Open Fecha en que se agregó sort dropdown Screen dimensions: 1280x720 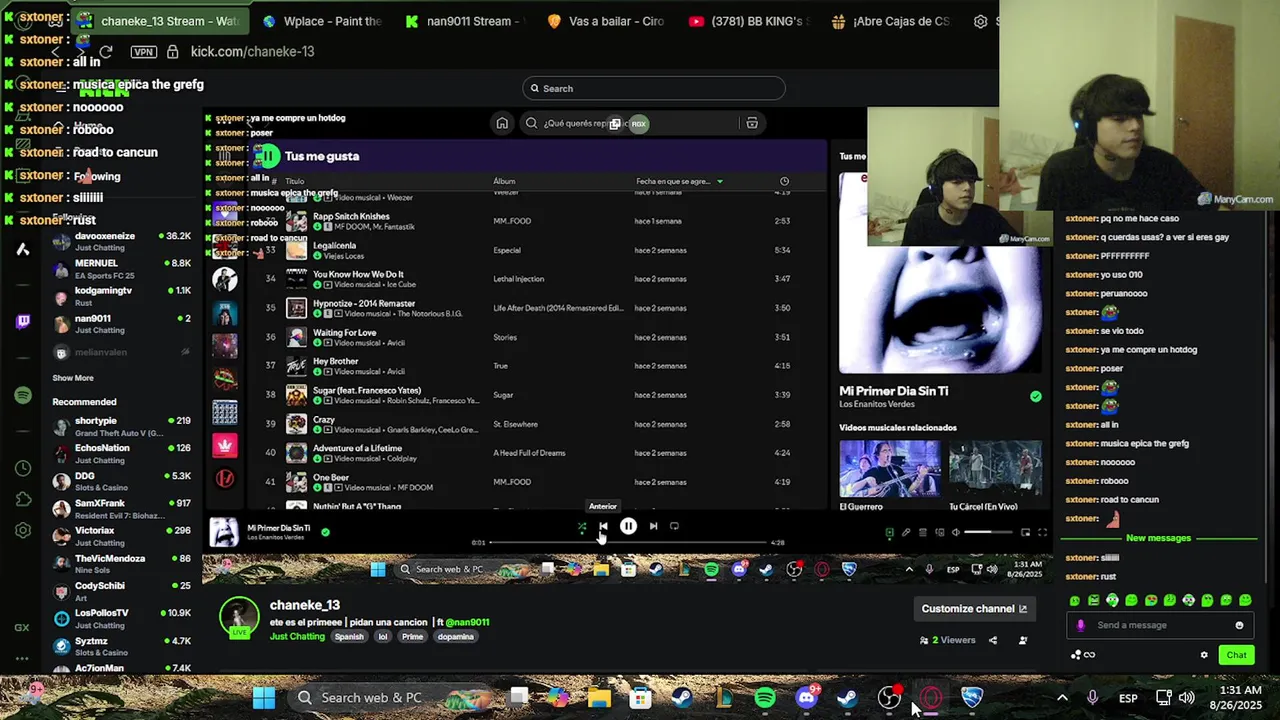[680, 181]
